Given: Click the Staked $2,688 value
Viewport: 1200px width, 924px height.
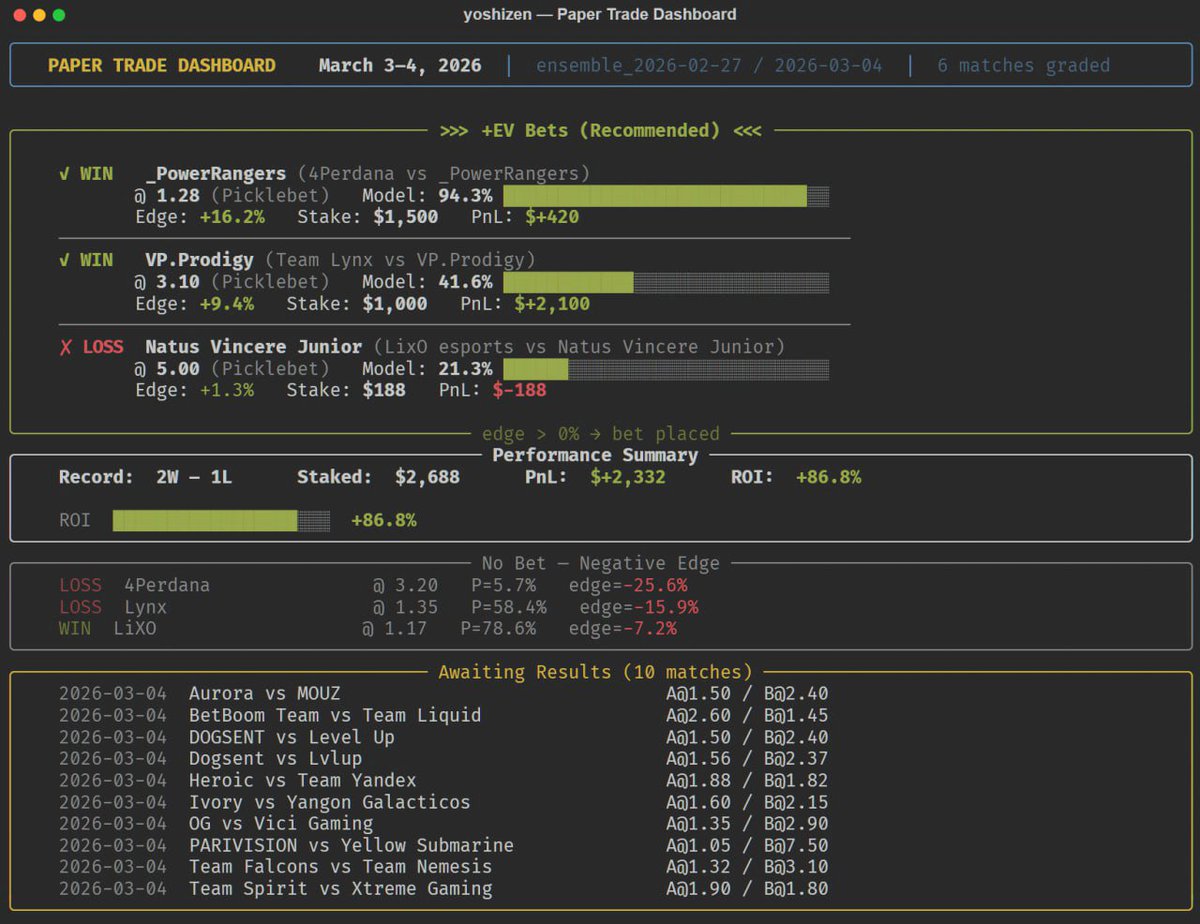Looking at the screenshot, I should (427, 477).
